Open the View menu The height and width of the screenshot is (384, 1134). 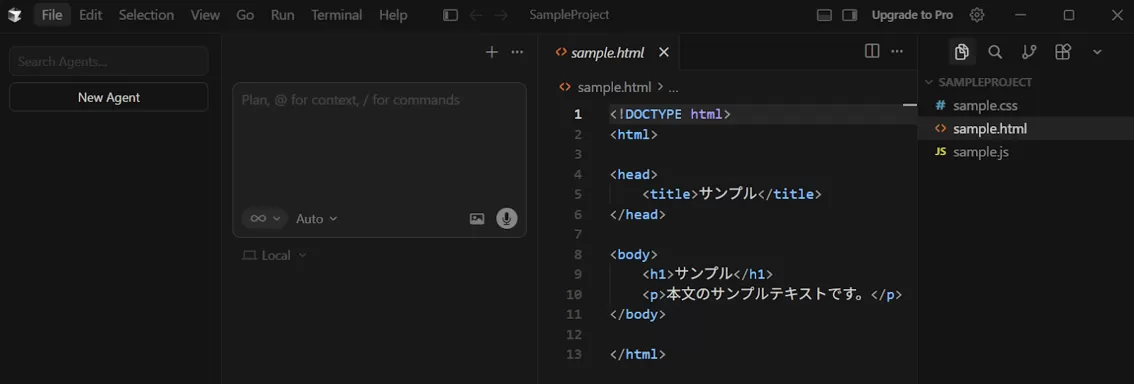click(x=205, y=15)
